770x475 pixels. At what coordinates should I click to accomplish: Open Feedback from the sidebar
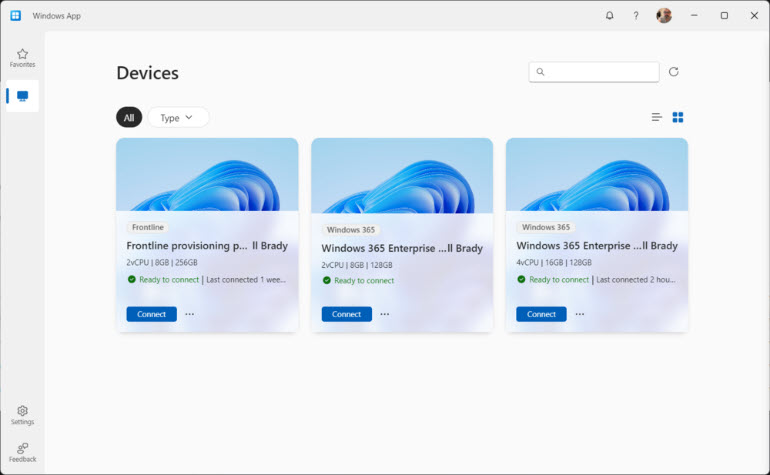(x=22, y=452)
